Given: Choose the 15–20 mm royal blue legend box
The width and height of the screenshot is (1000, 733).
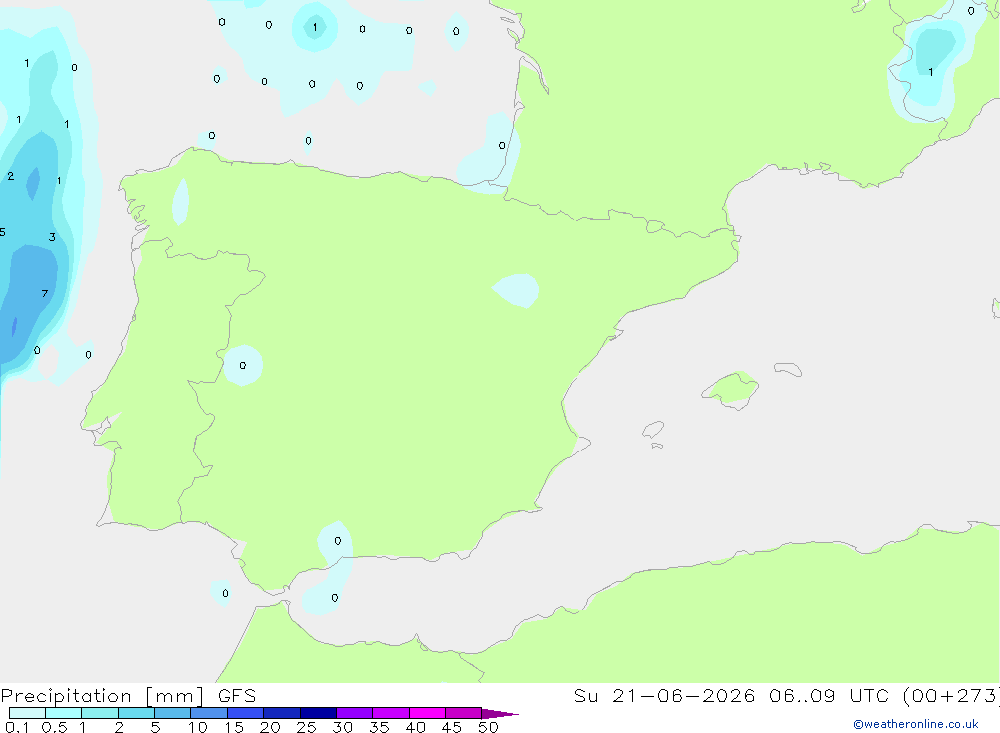Looking at the screenshot, I should click(x=246, y=713).
